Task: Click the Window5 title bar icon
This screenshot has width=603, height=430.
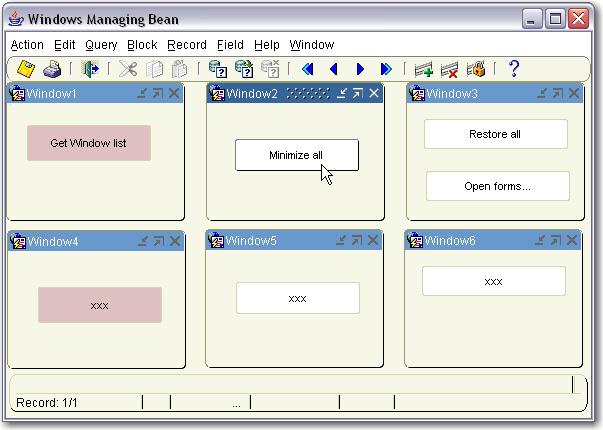Action: (x=217, y=240)
